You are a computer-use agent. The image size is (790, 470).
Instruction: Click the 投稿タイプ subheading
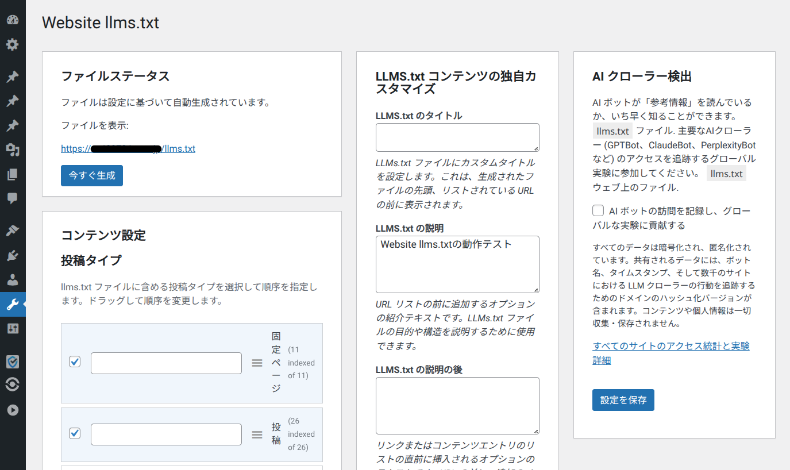91,260
